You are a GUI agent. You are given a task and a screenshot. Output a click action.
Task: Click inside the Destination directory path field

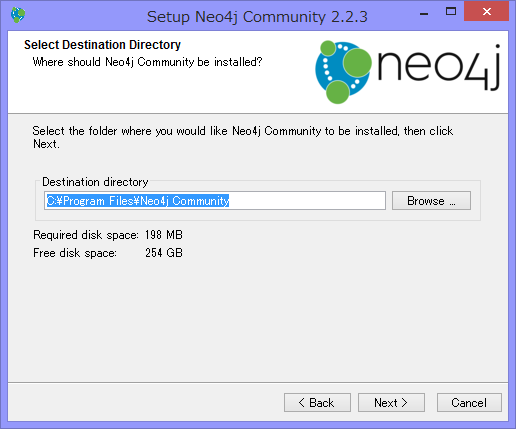[215, 201]
